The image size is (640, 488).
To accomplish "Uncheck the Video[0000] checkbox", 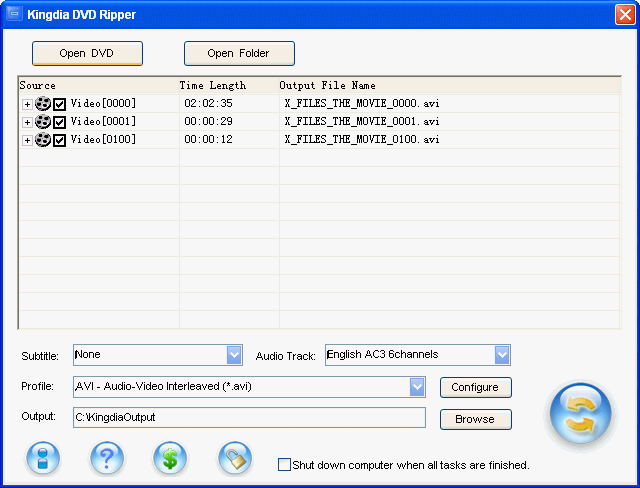I will pyautogui.click(x=59, y=103).
